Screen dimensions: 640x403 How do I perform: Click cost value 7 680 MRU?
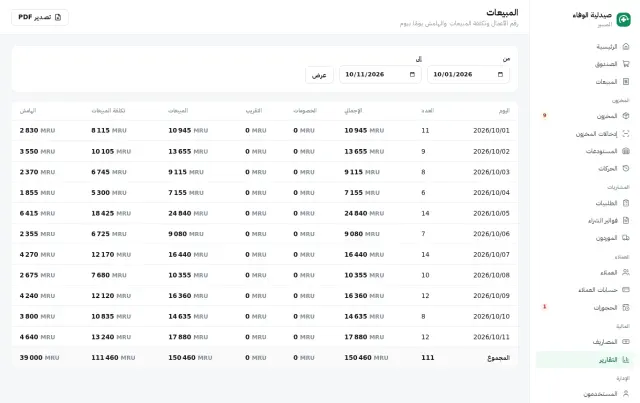tap(109, 275)
